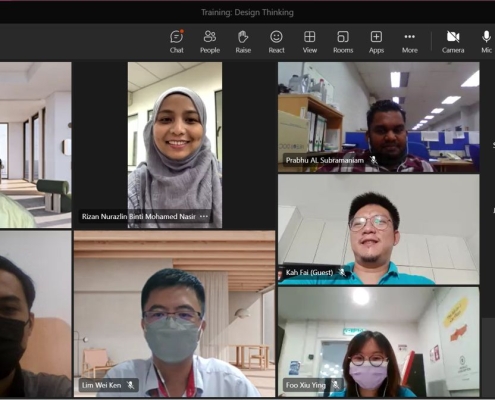The width and height of the screenshot is (495, 400).
Task: Raise your hand in the meeting
Action: click(x=243, y=42)
